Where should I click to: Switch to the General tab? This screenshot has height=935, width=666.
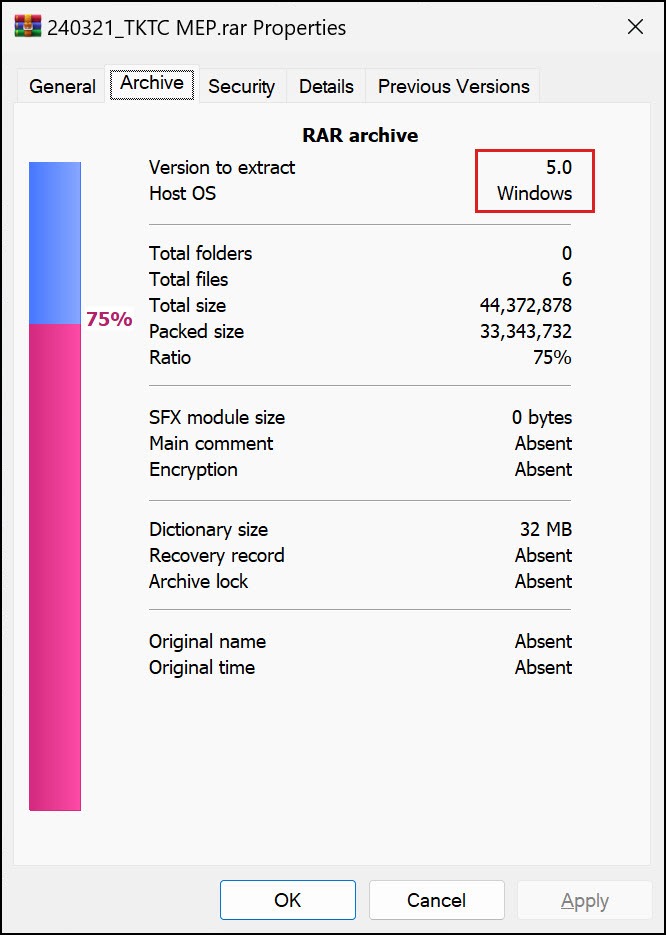coord(62,87)
